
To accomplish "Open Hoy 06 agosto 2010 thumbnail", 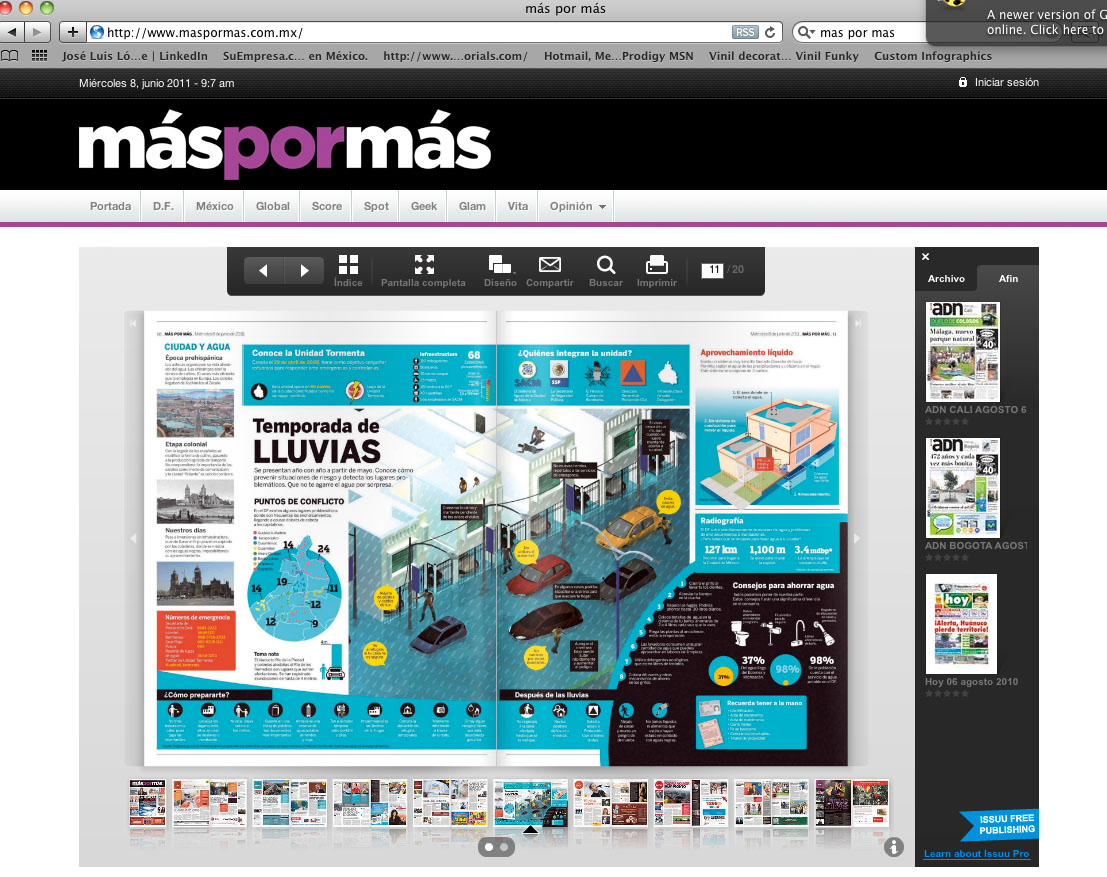I will 961,624.
